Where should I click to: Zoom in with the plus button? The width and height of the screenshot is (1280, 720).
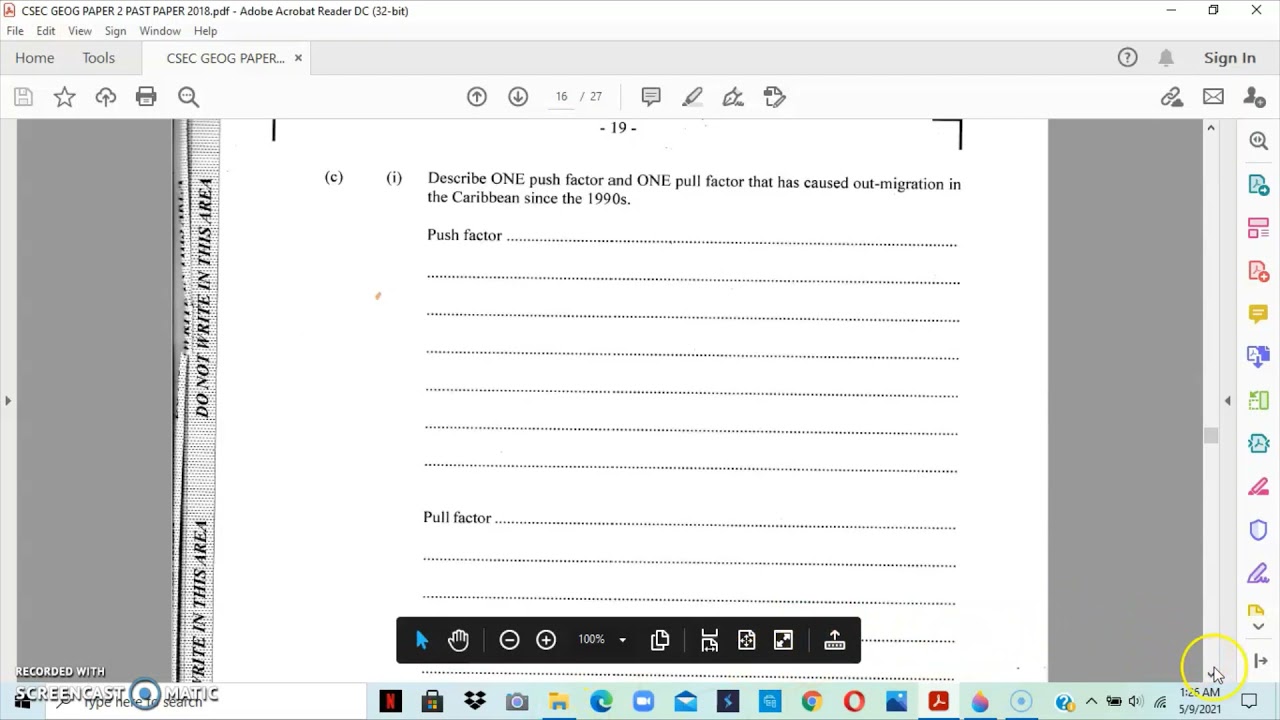546,640
